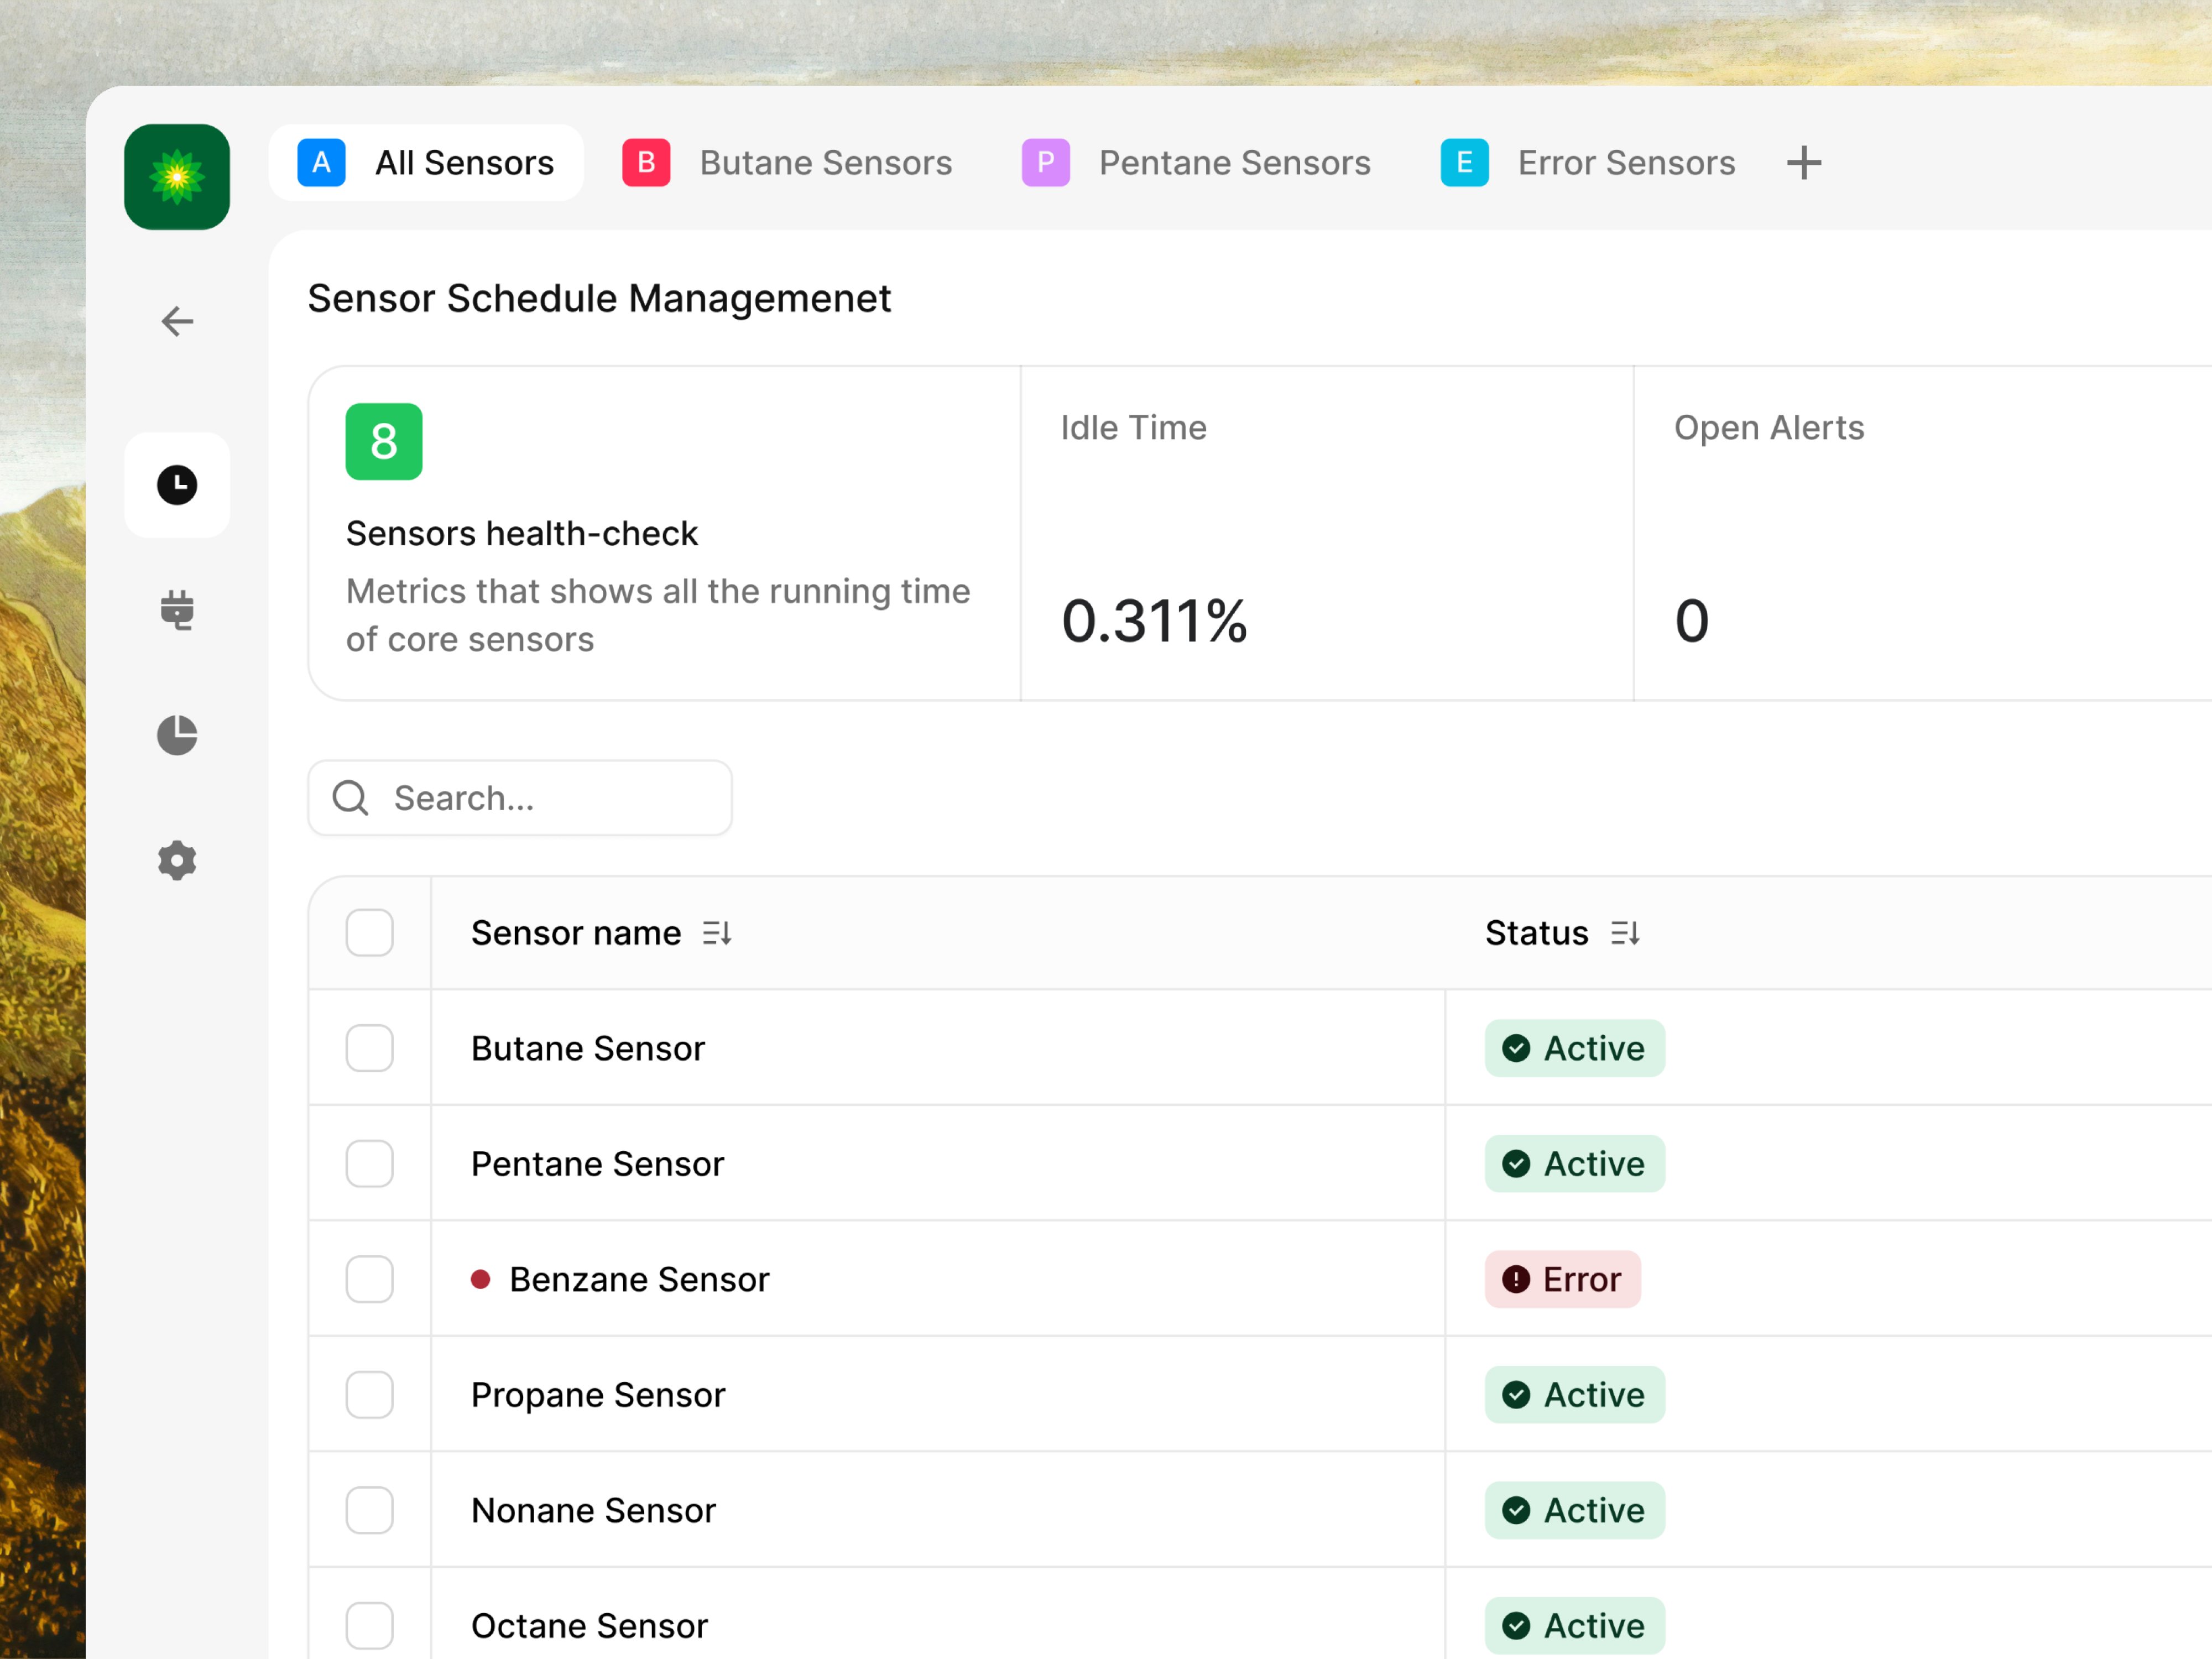Click the Sensors health-check heading
Screen dimensions: 2212x1659
point(522,533)
